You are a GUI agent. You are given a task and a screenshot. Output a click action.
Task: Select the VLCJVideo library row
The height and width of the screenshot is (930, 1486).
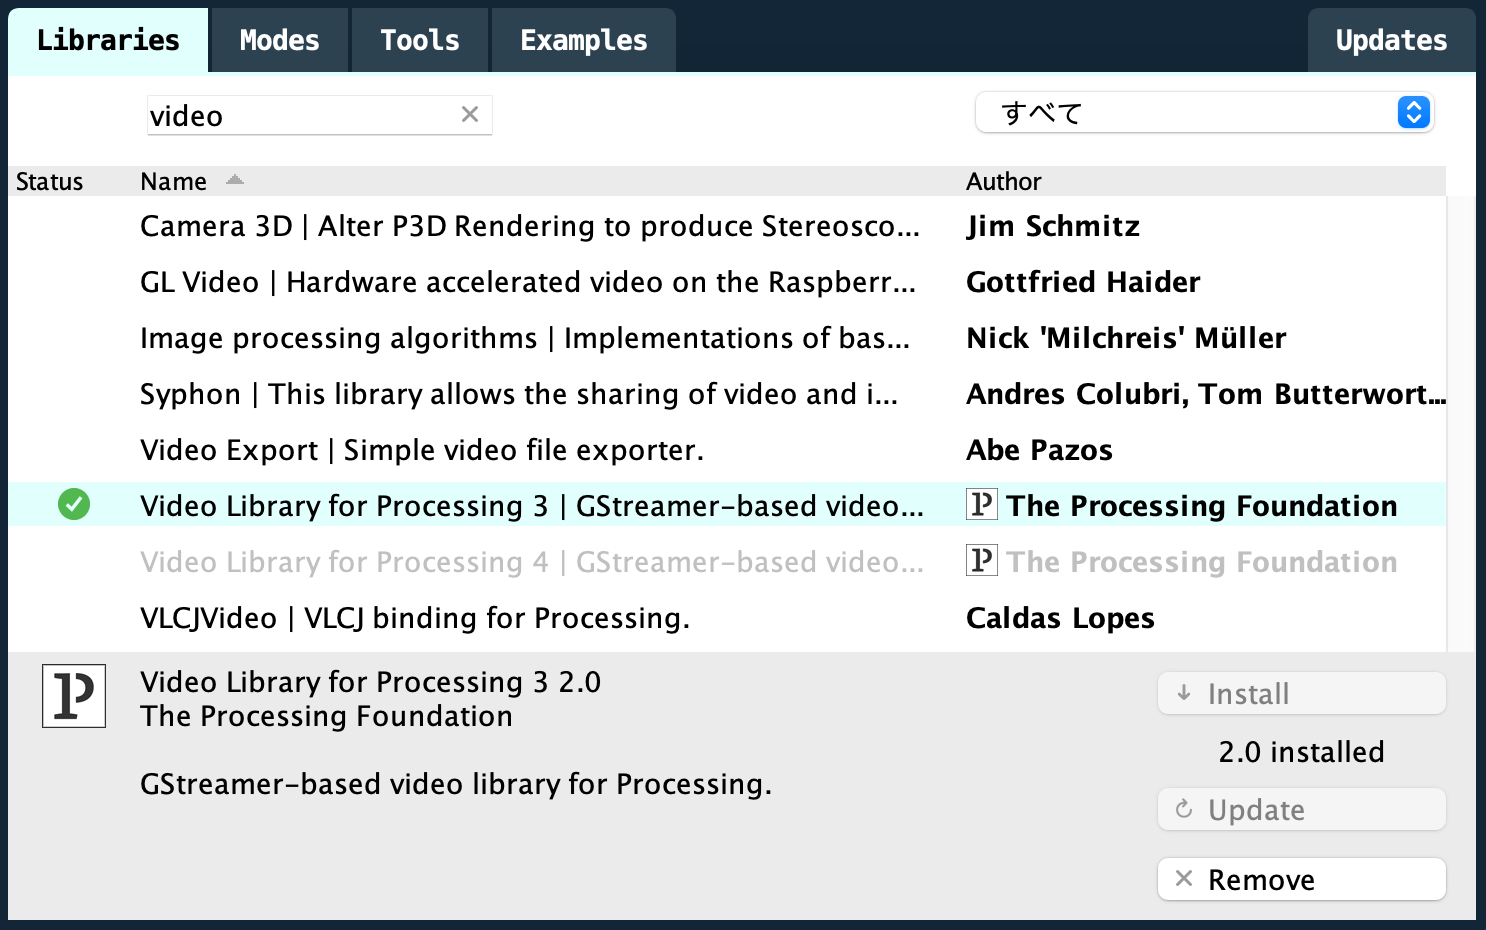(415, 618)
